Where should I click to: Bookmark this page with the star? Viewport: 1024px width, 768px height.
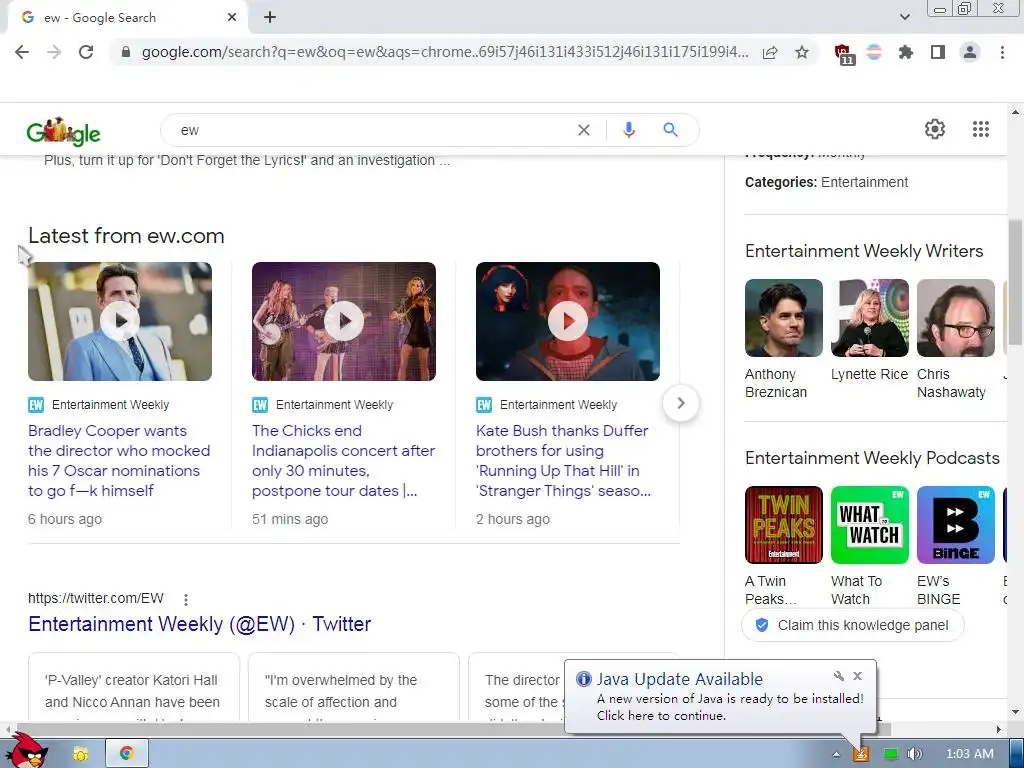[x=802, y=52]
